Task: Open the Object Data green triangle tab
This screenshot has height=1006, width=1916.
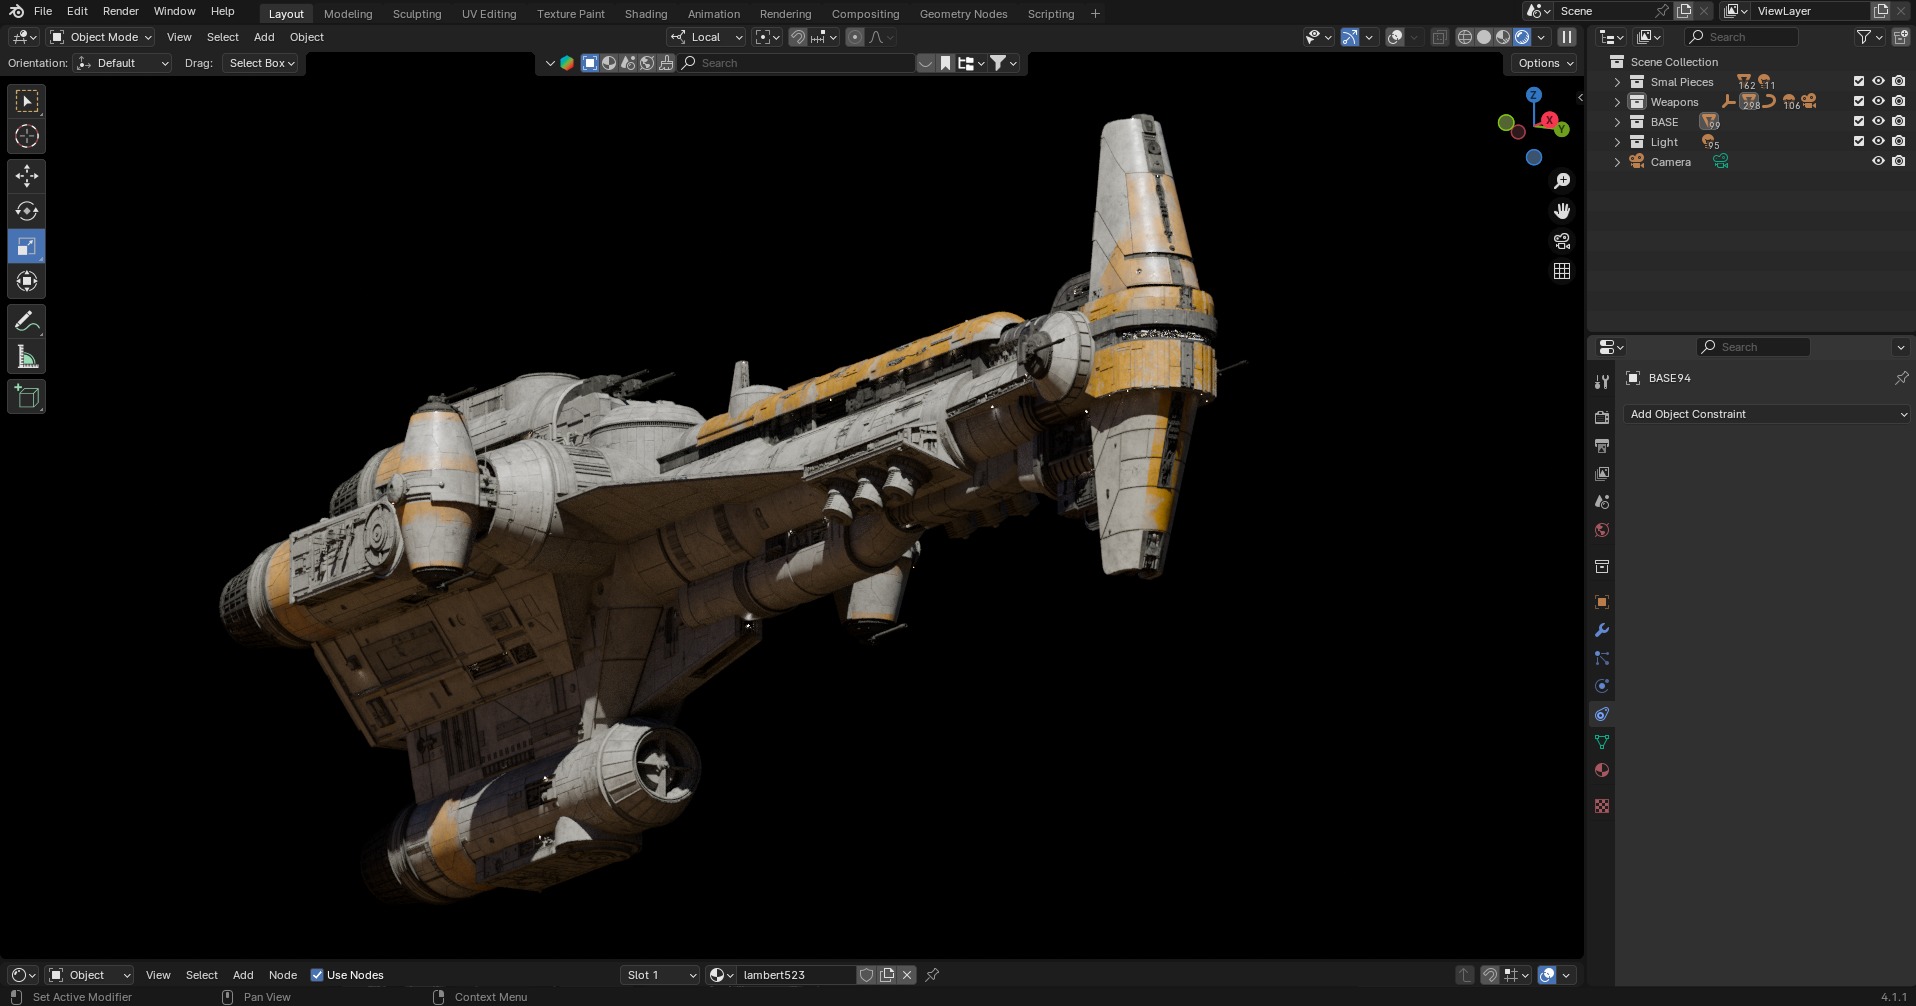Action: [x=1602, y=742]
